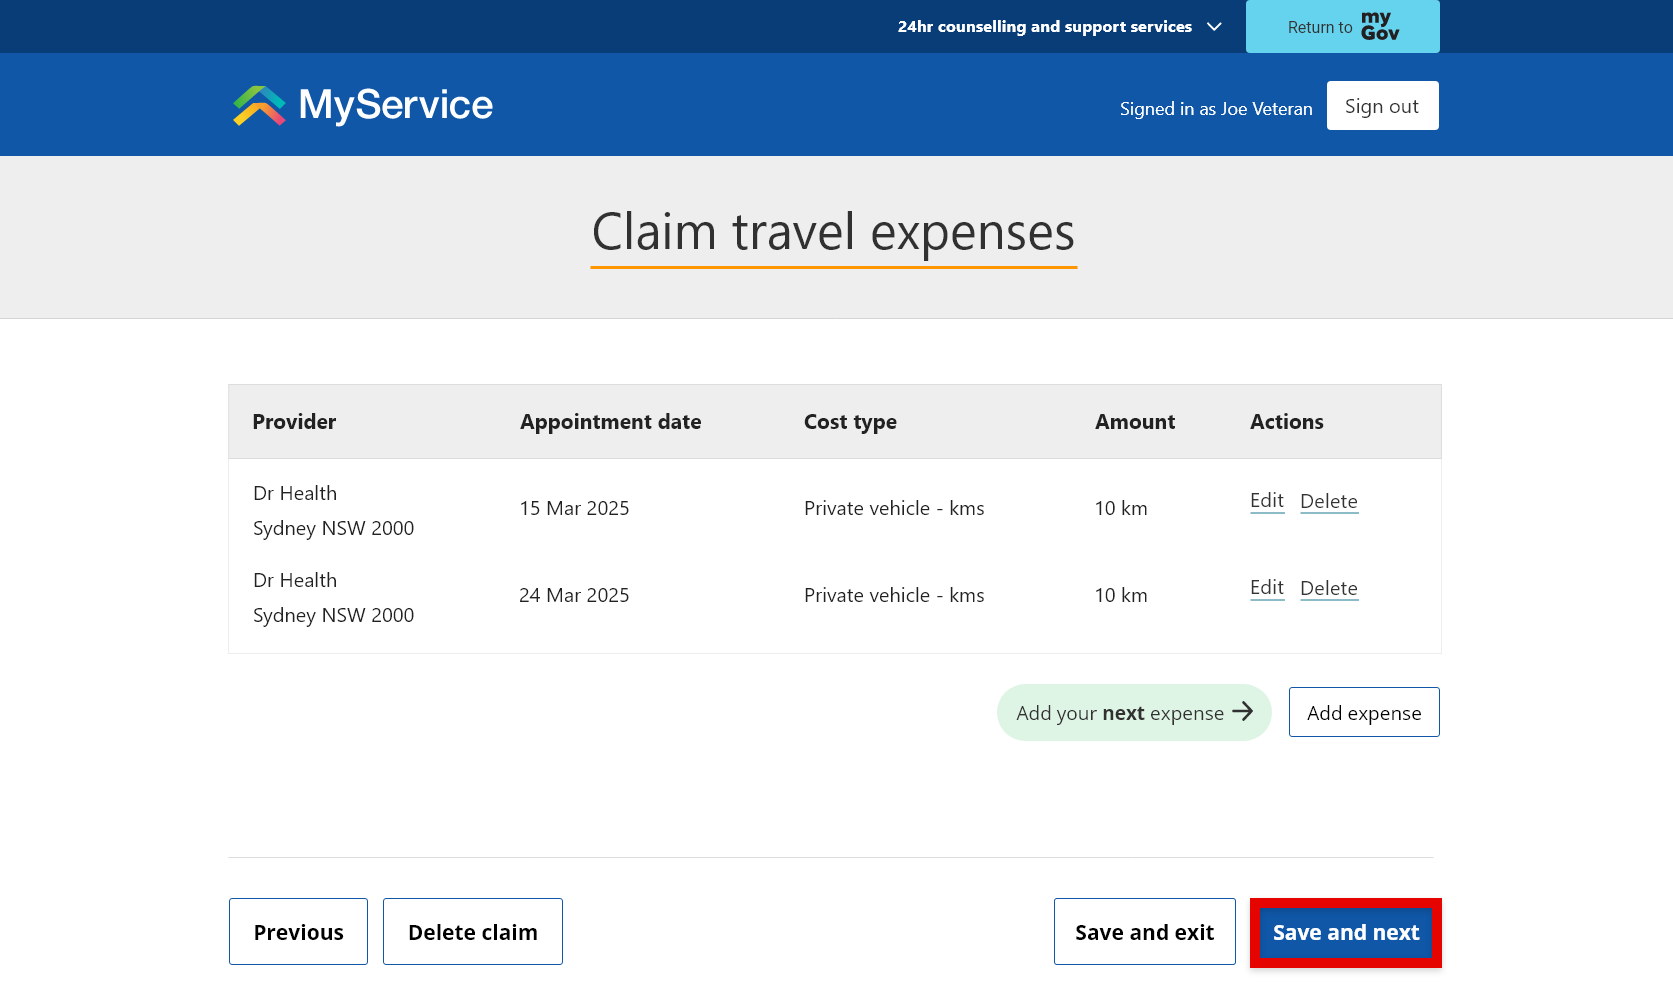Delete the 24 Mar 2025 expense
The height and width of the screenshot is (996, 1673).
(1329, 588)
